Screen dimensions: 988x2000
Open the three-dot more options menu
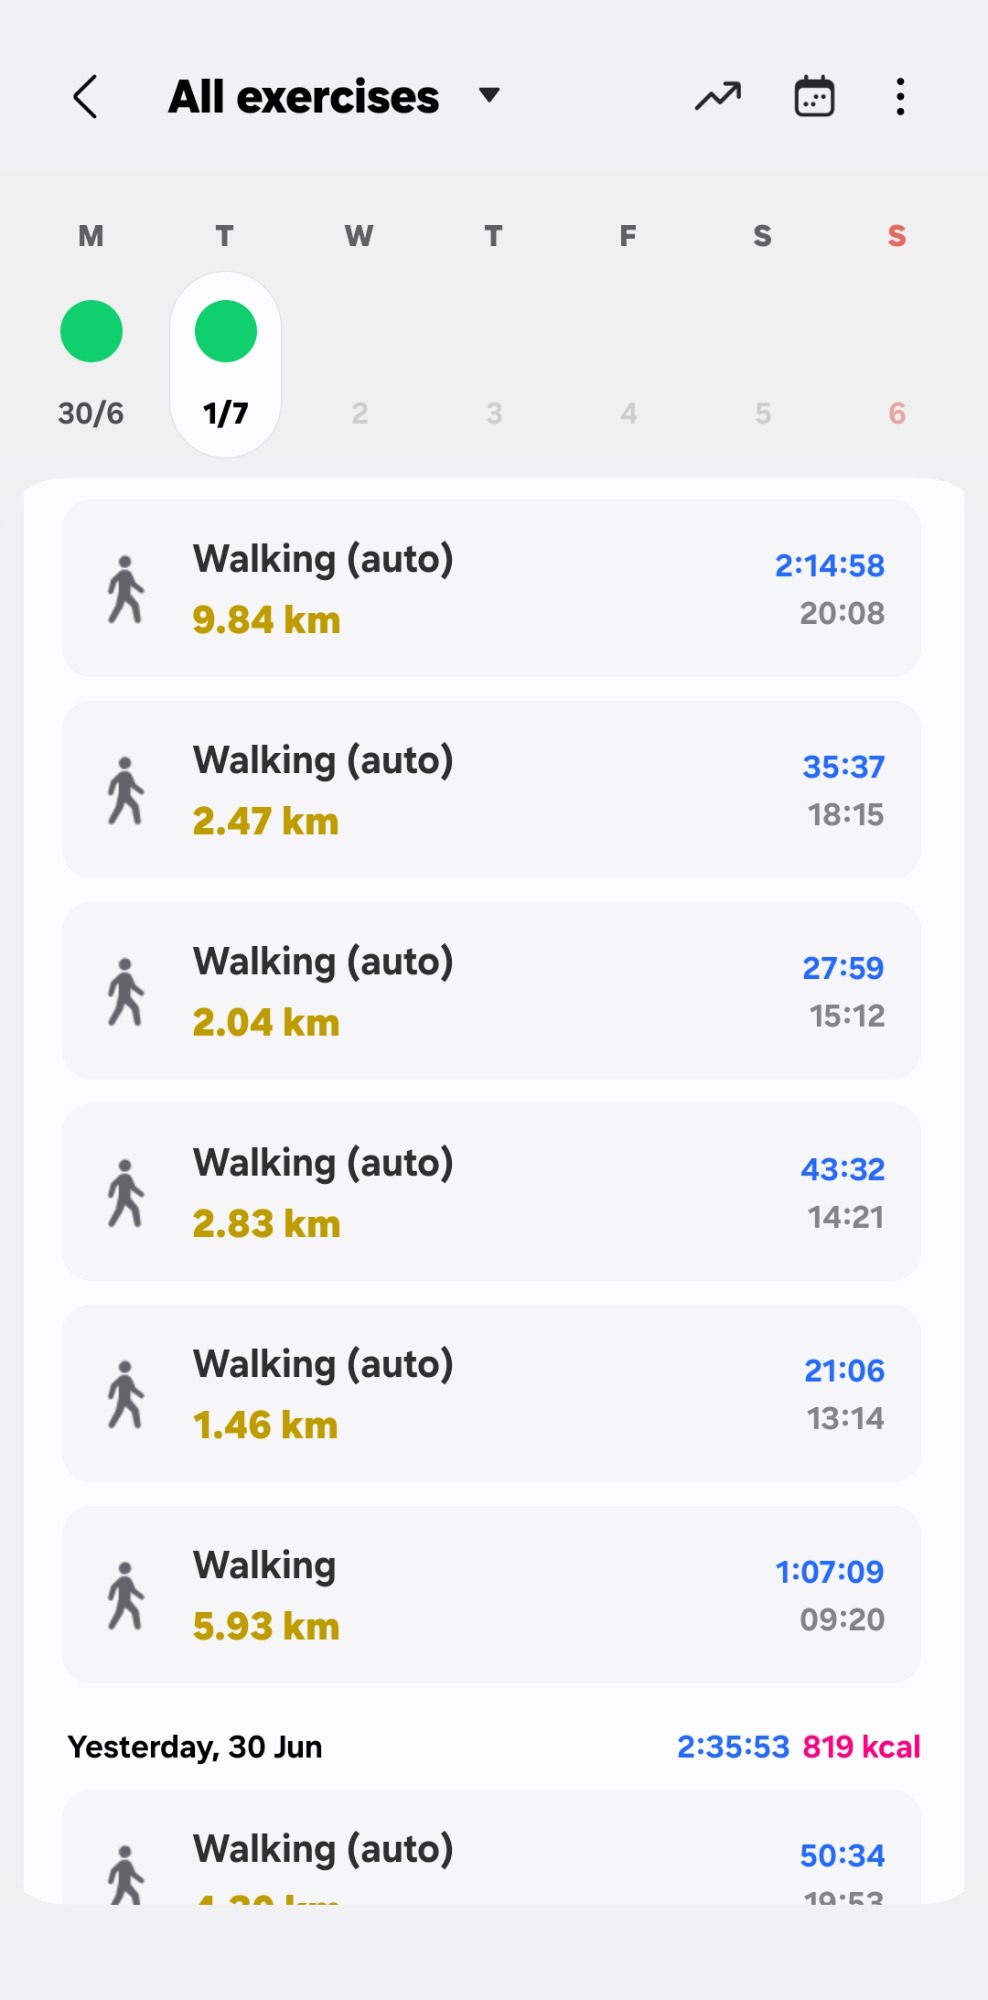900,97
